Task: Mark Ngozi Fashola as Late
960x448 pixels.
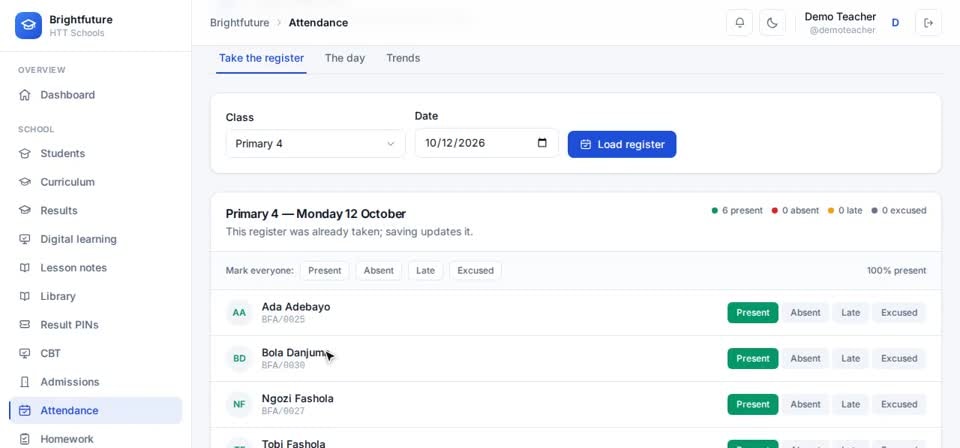Action: [850, 405]
